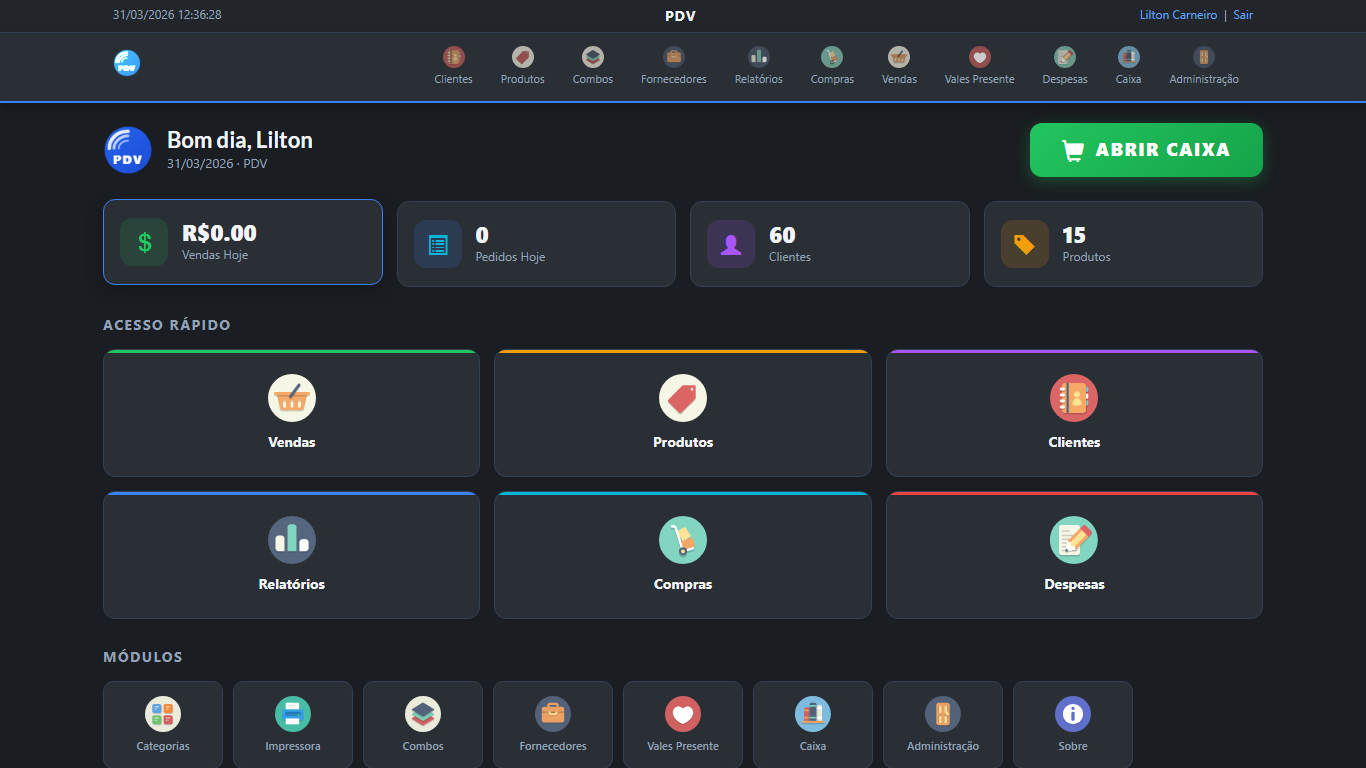Open Relatórios quick access card
The width and height of the screenshot is (1366, 768).
(x=291, y=555)
